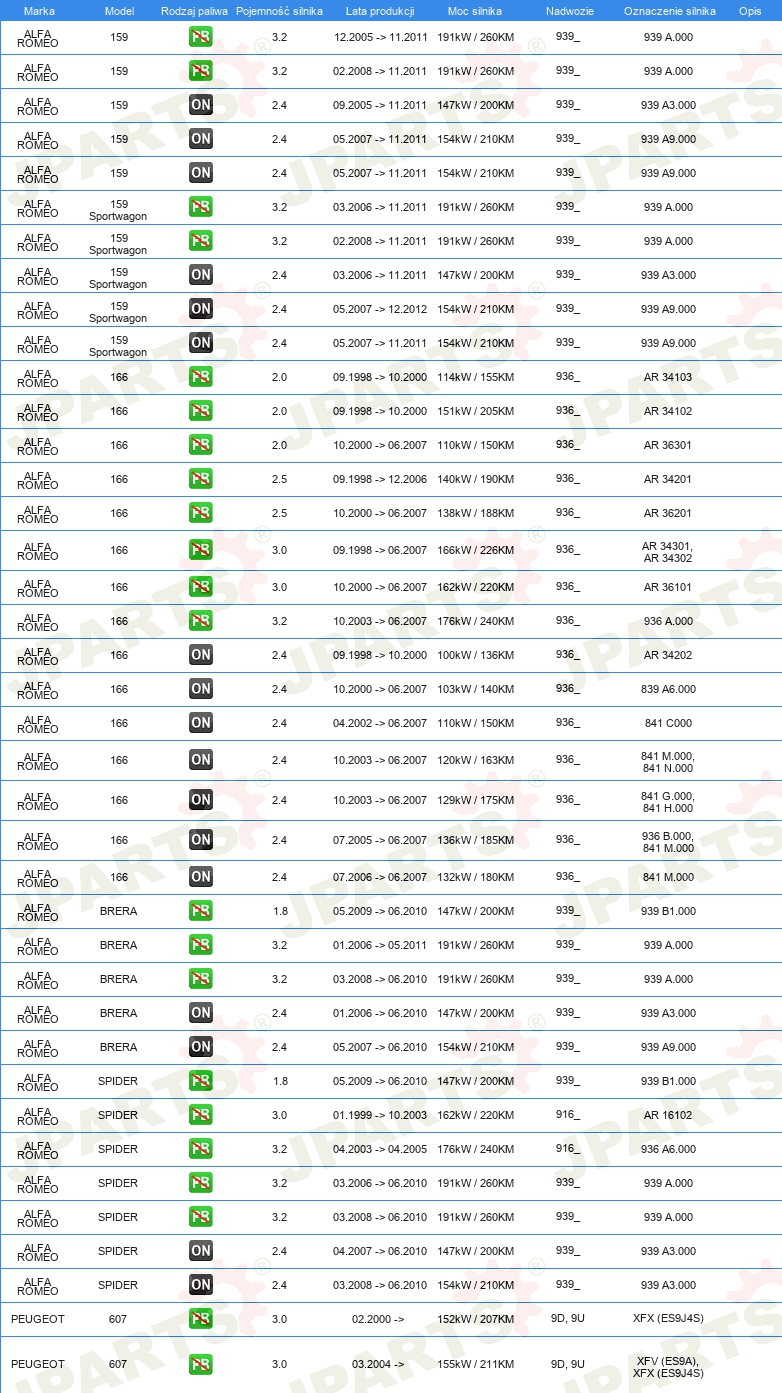Click the Nadwozie column header
Viewport: 782px width, 1393px height.
click(569, 10)
